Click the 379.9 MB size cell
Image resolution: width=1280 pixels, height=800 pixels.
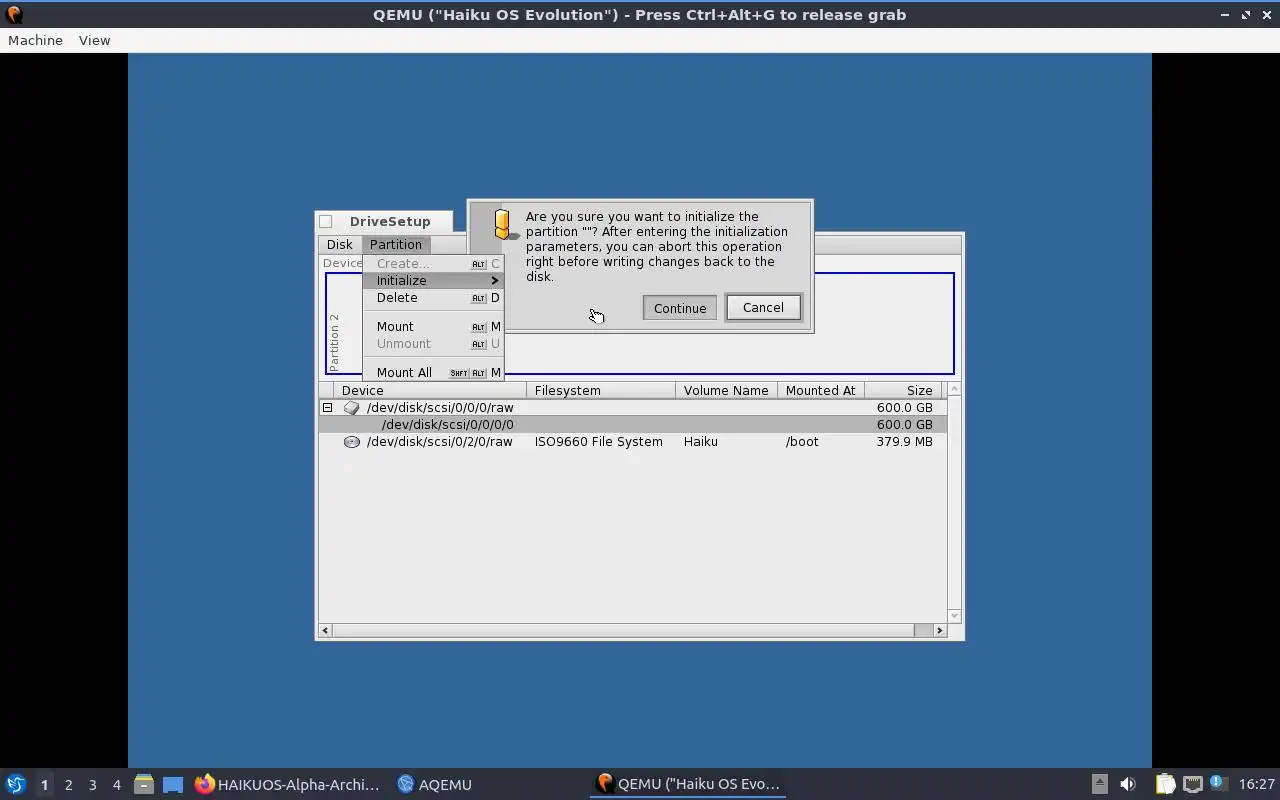pos(904,441)
